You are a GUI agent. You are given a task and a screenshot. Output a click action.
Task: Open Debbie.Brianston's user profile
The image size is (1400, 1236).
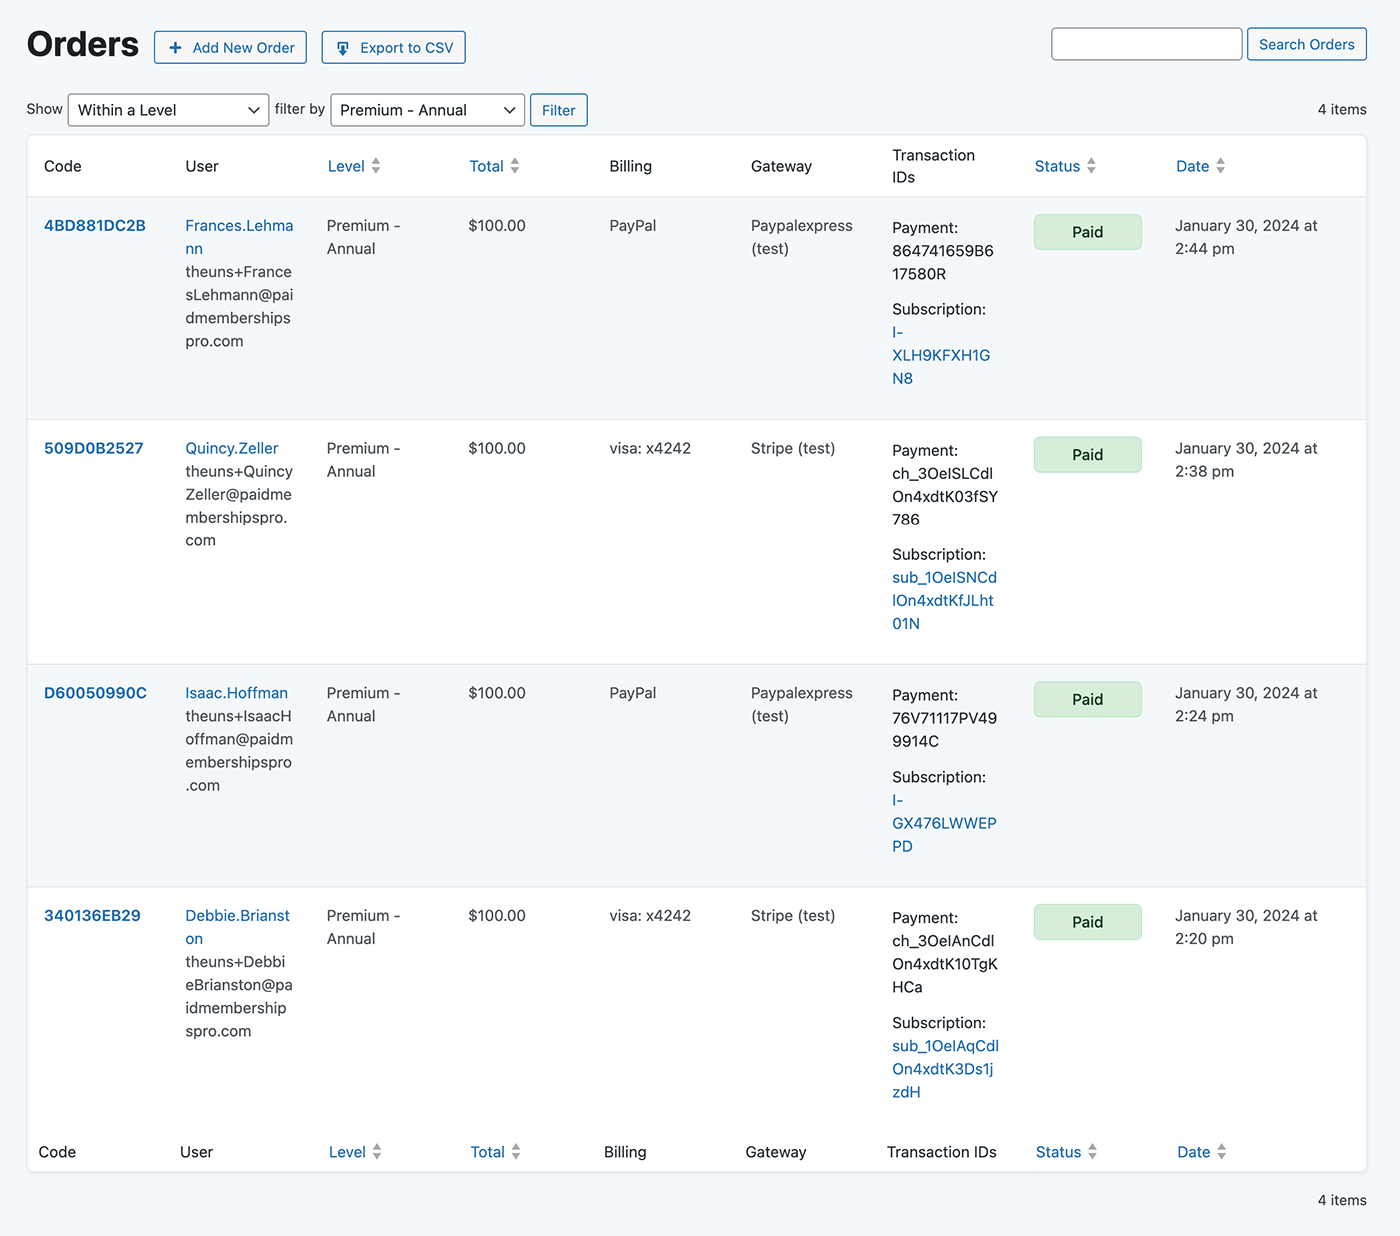[x=237, y=926]
